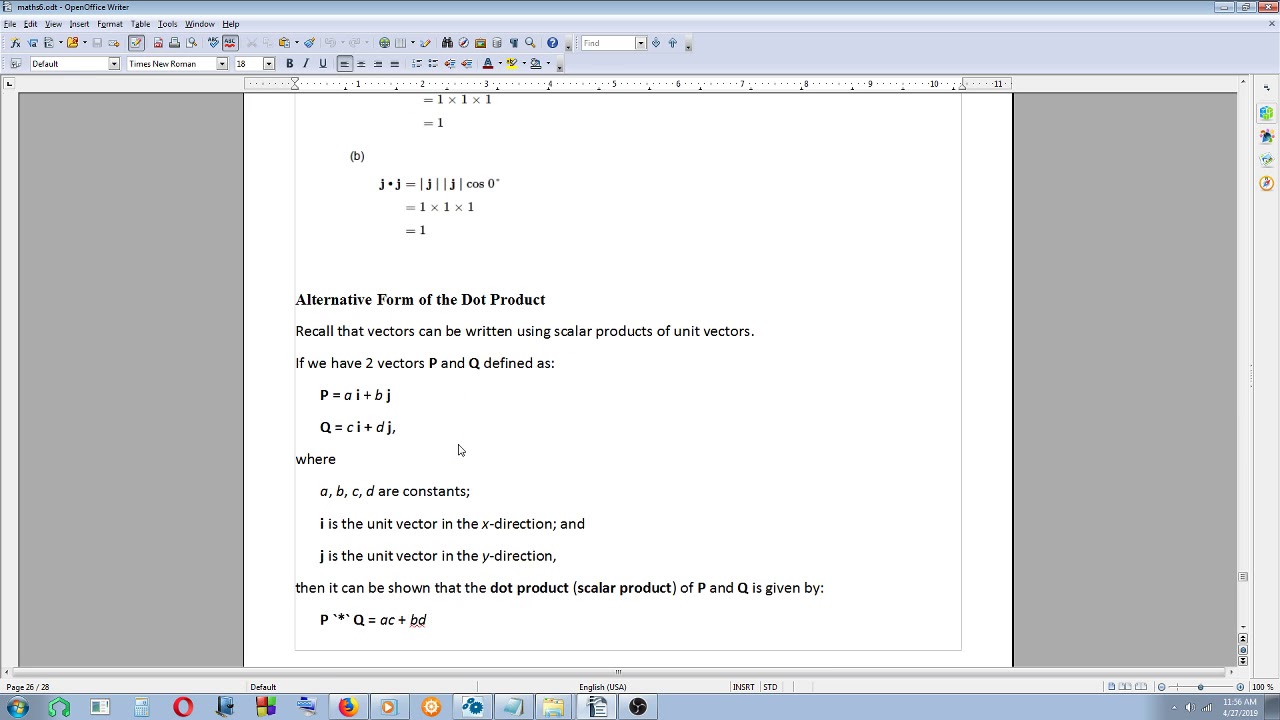Click Export Directly as PDF icon
Viewport: 1280px width, 720px height.
(x=158, y=43)
